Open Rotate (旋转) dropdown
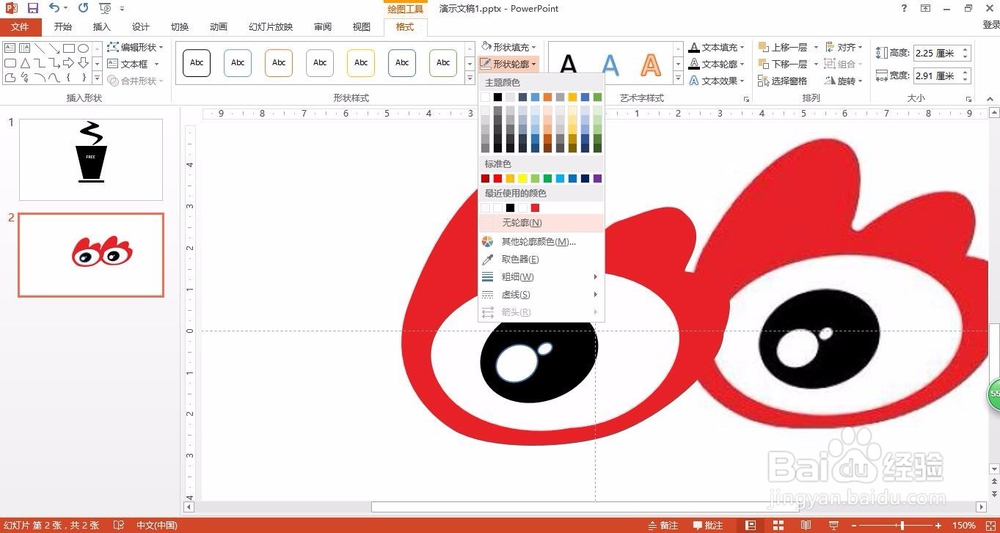Image resolution: width=1000 pixels, height=533 pixels. tap(844, 81)
